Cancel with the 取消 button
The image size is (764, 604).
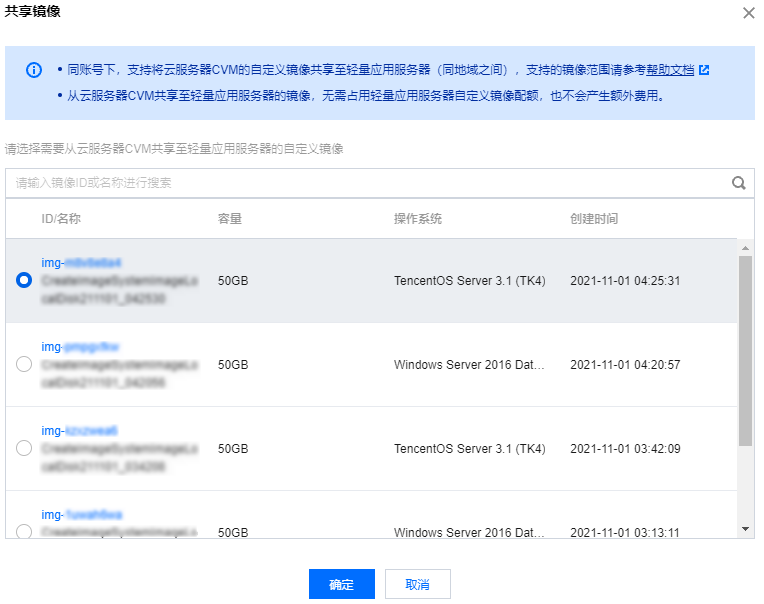(418, 584)
